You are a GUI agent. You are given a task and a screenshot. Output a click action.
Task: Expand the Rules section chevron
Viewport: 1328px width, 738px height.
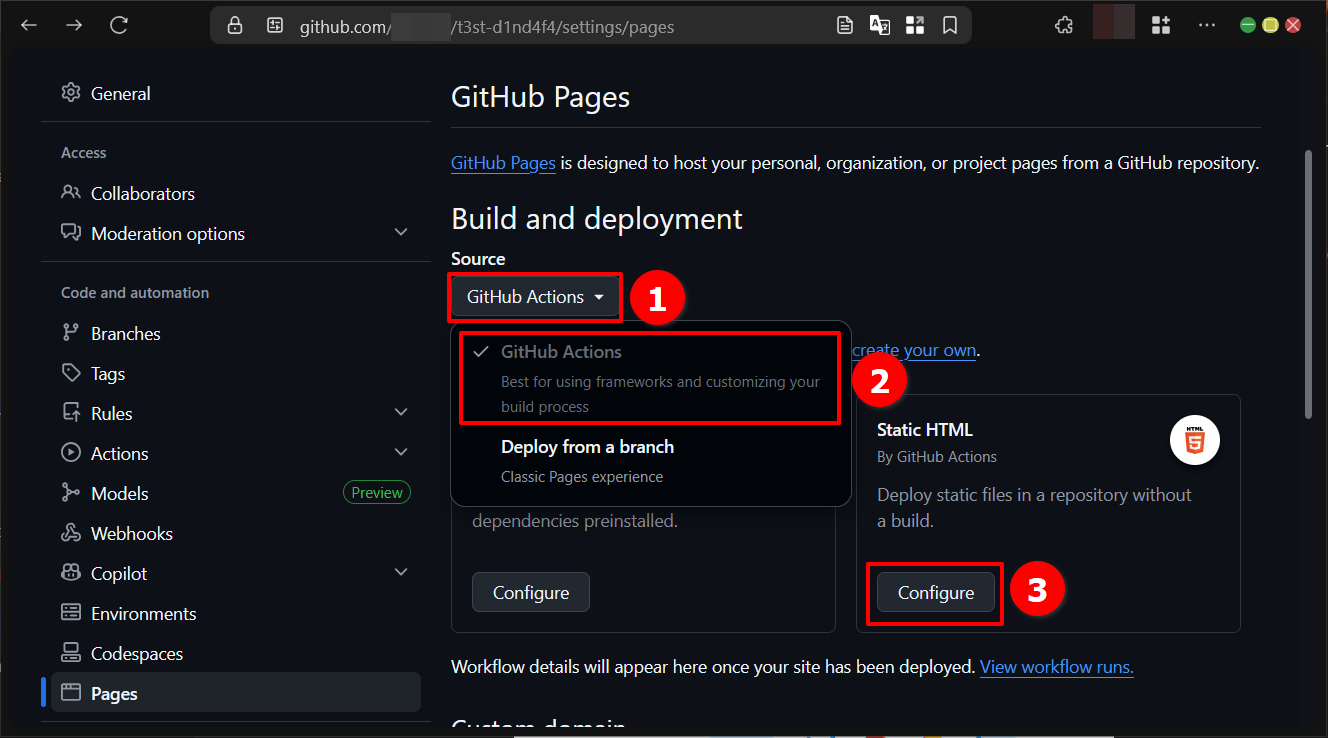point(401,411)
